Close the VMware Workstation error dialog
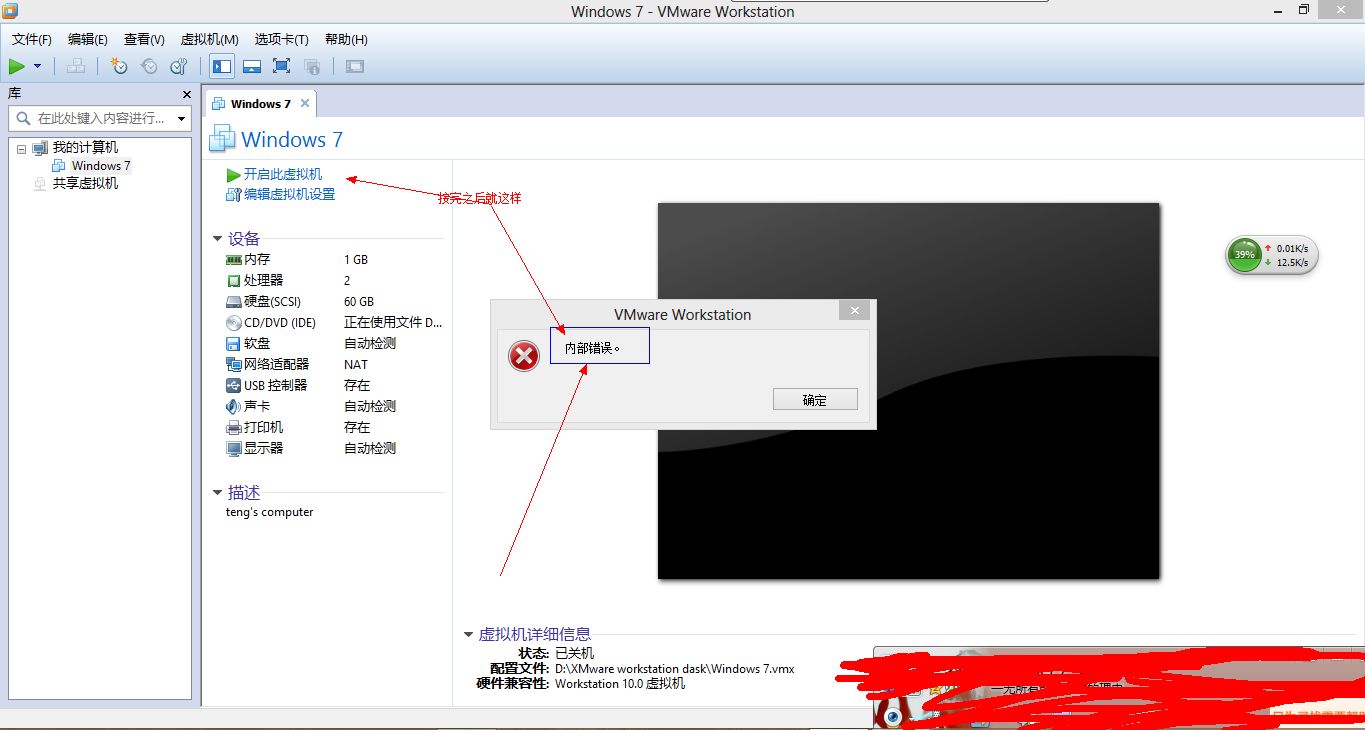Viewport: 1365px width, 730px height. (854, 311)
